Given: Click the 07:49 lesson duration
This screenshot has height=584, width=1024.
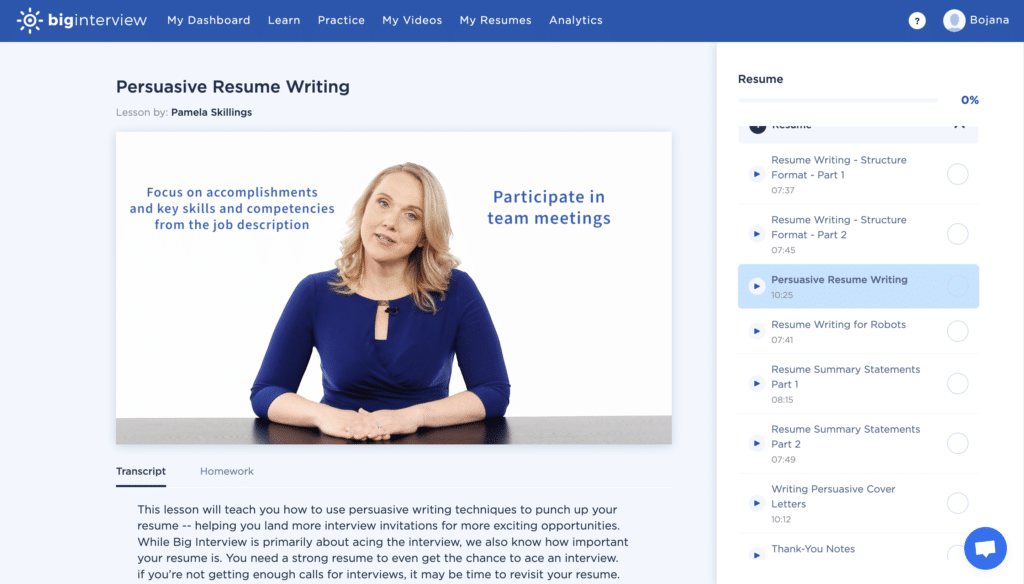Looking at the screenshot, I should 783,460.
